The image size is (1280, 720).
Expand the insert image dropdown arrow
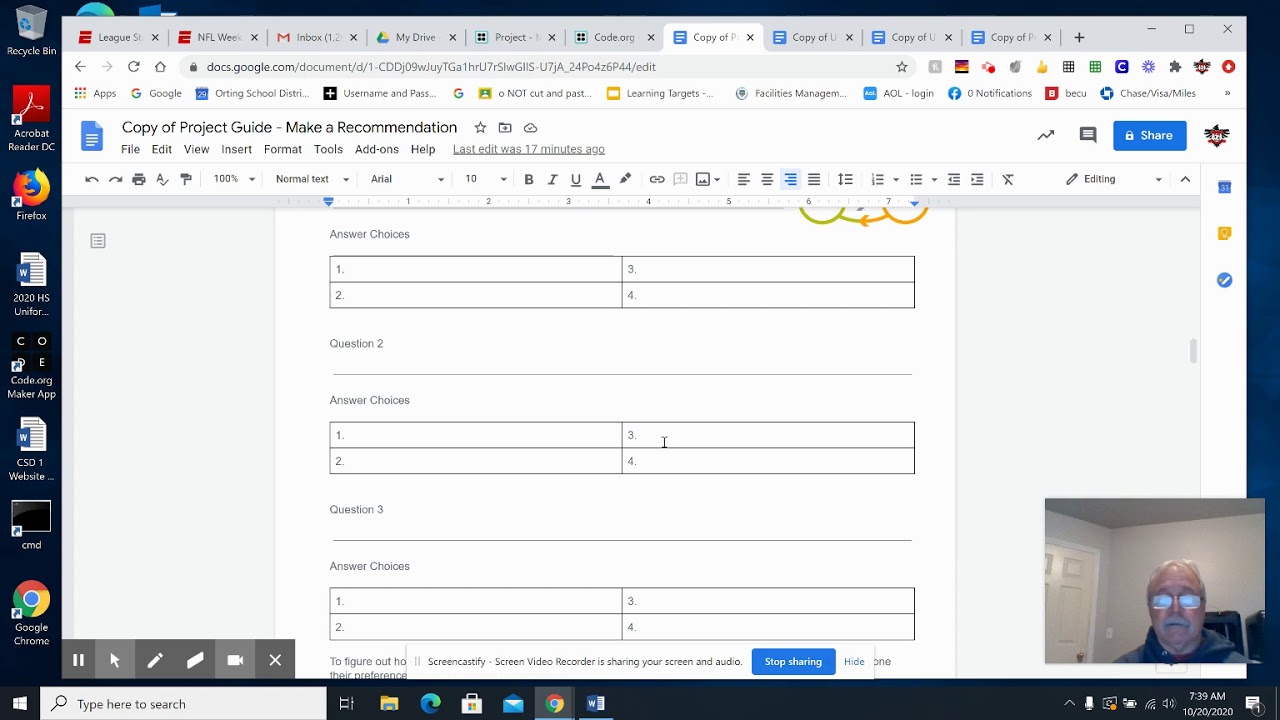[x=717, y=180]
